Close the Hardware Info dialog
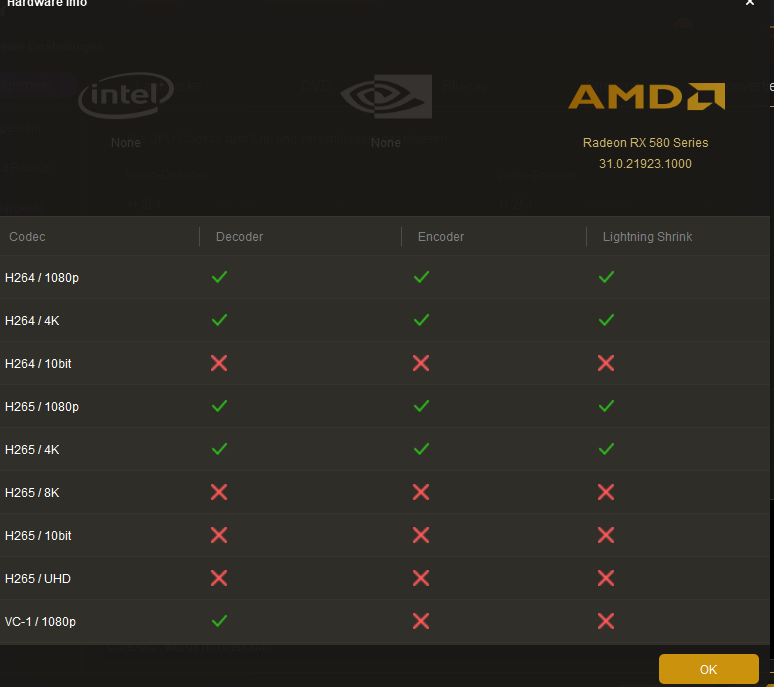This screenshot has height=687, width=774. [x=750, y=4]
